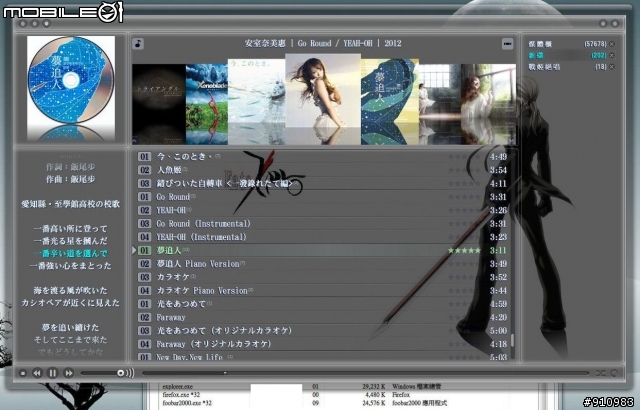Click foobar2000.exe *32 row in Task Manager
Viewport: 640px width, 410px height.
click(x=302, y=403)
